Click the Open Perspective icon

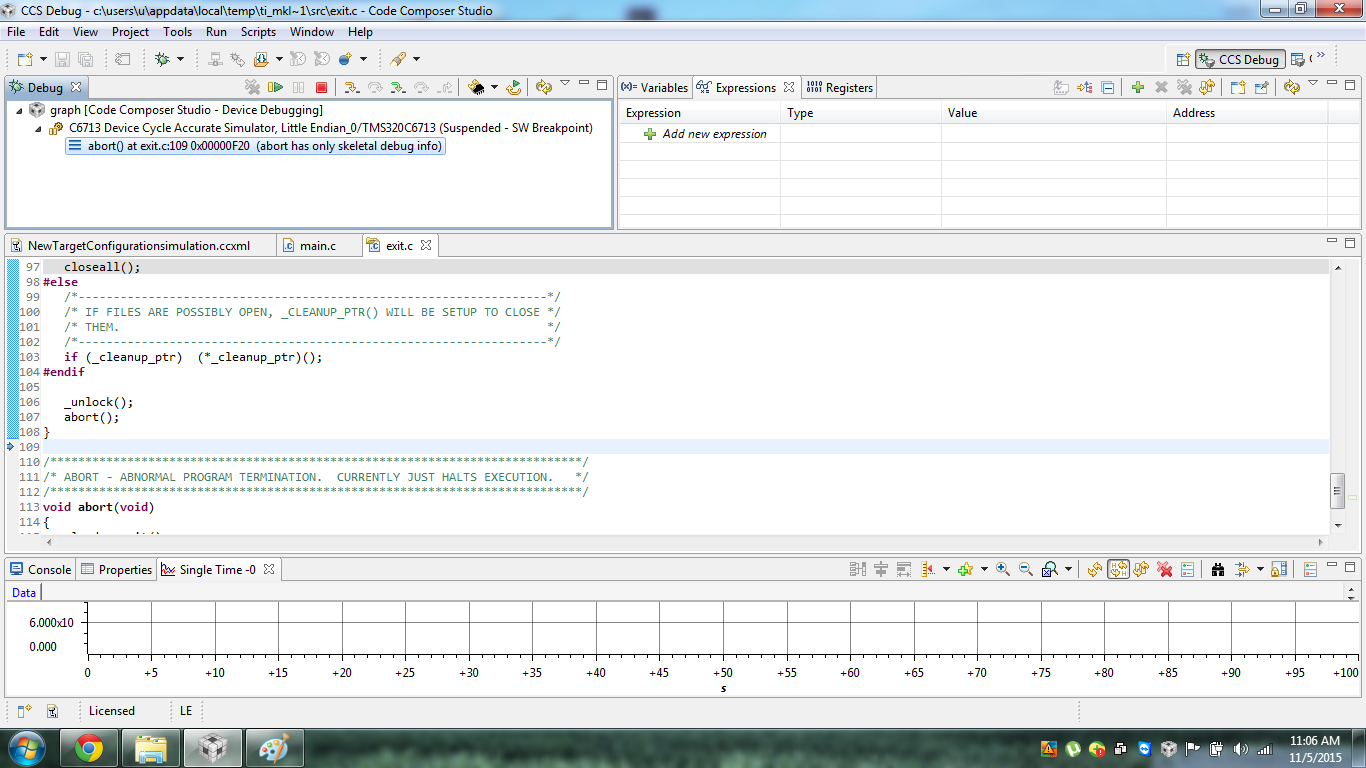point(1183,60)
